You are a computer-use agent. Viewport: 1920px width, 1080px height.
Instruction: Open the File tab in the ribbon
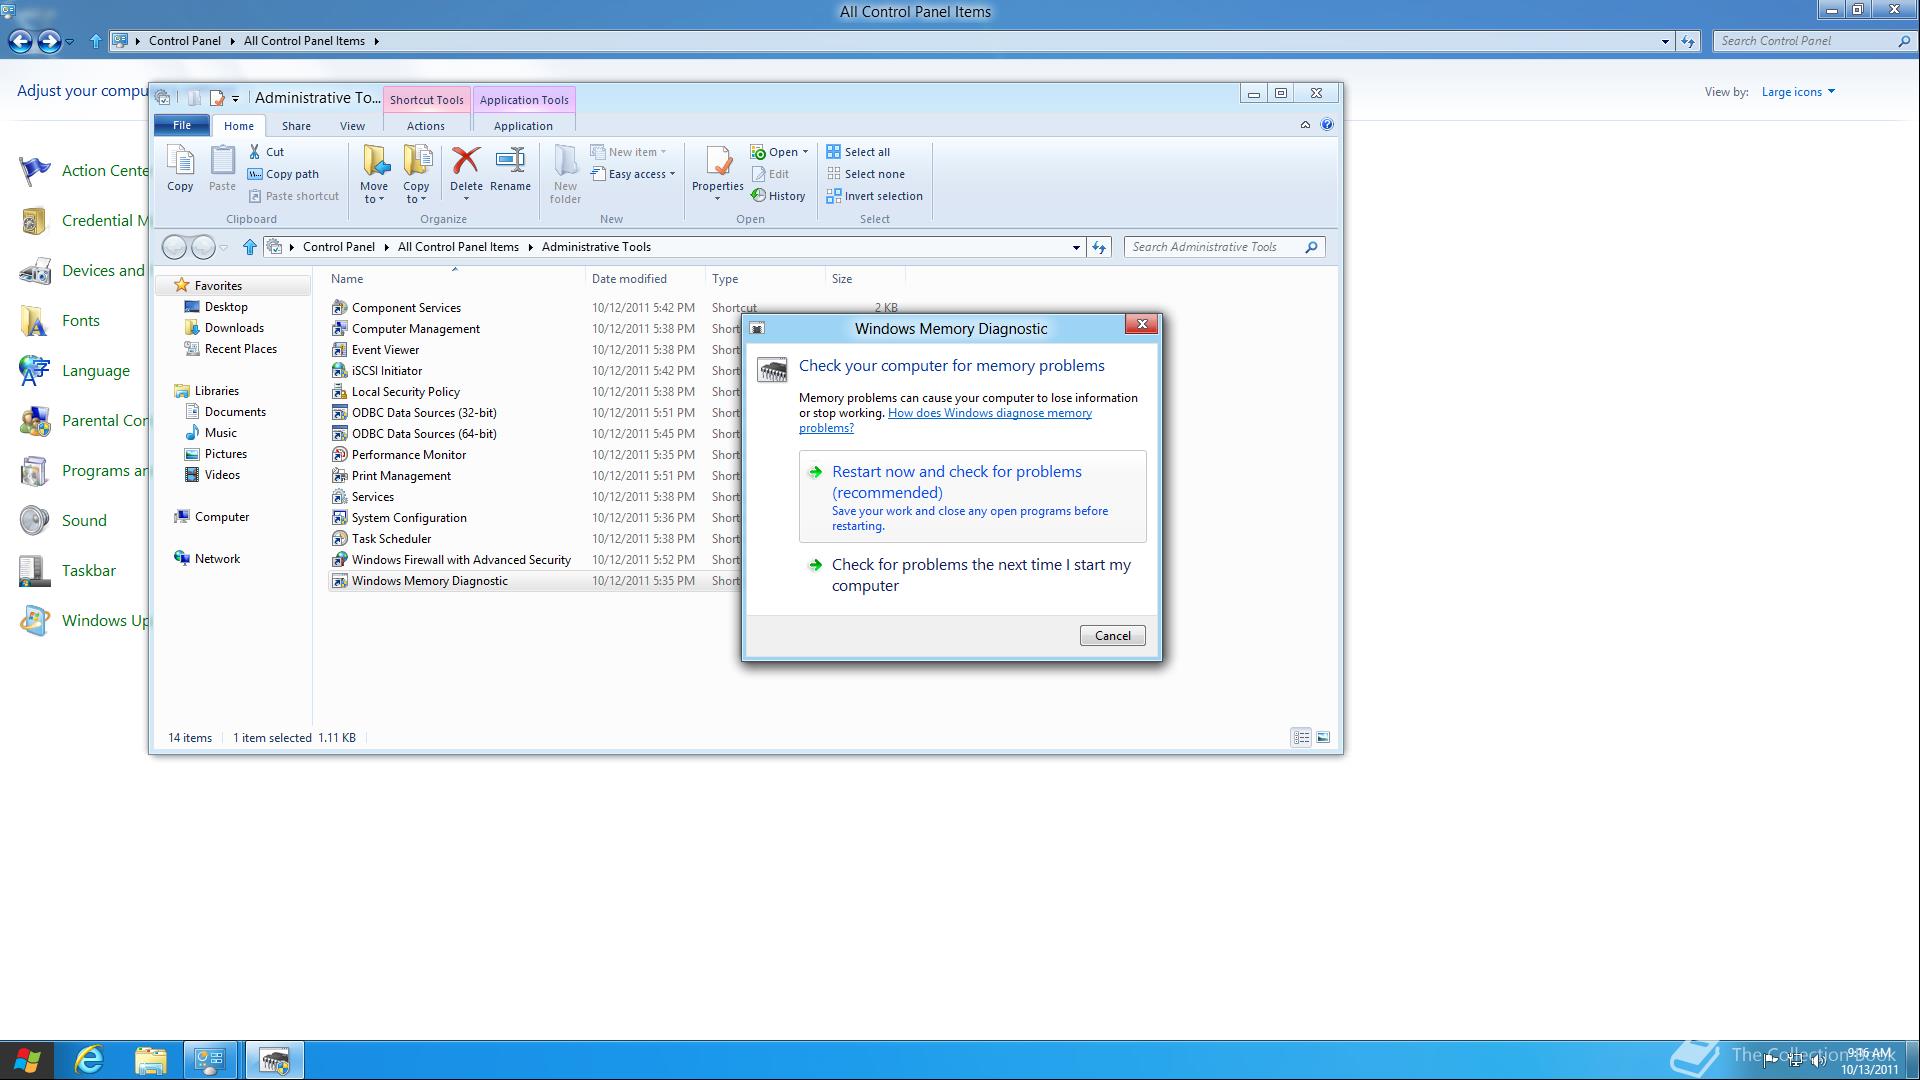point(182,125)
